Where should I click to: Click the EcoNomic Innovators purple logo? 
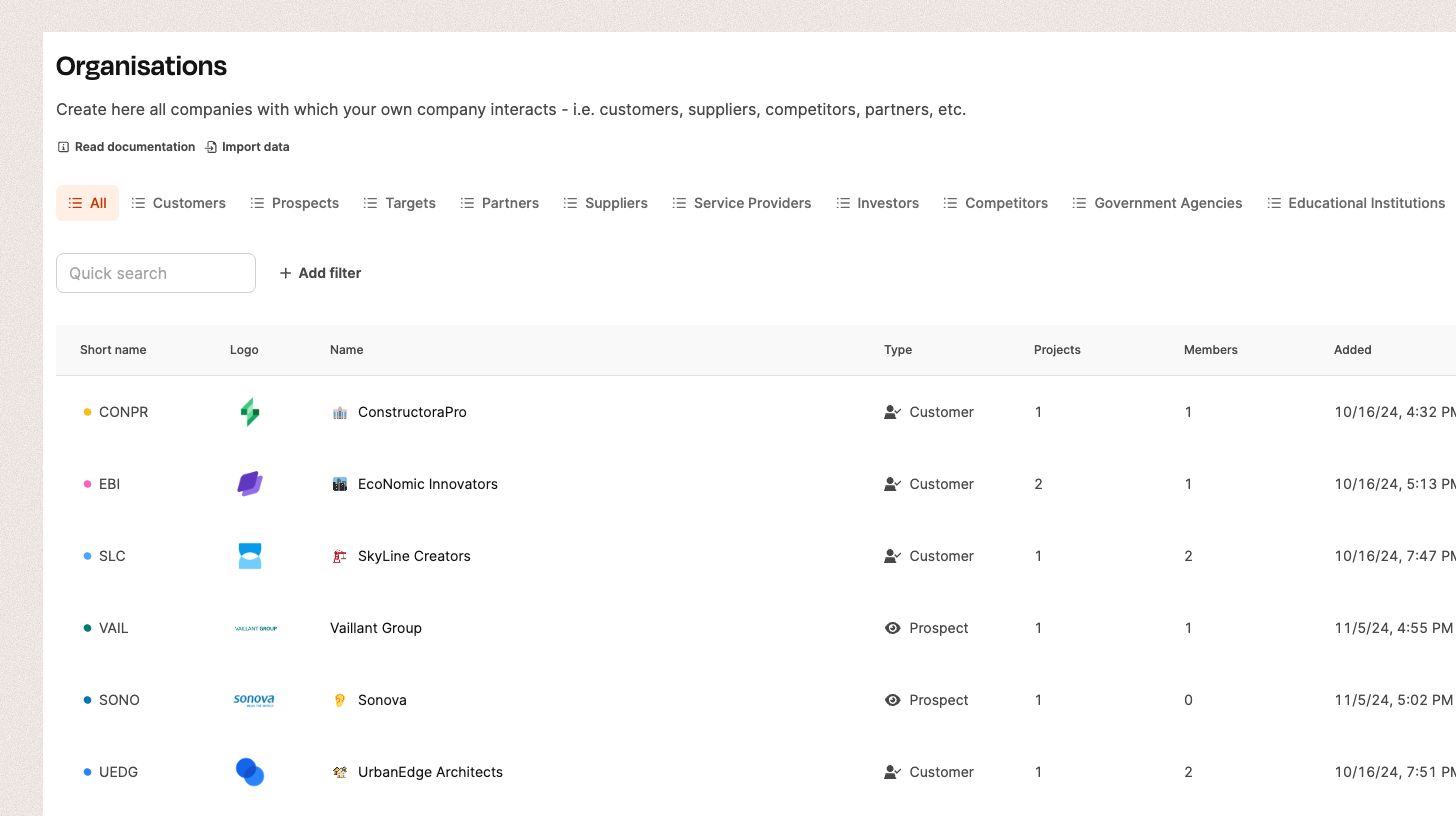[250, 484]
